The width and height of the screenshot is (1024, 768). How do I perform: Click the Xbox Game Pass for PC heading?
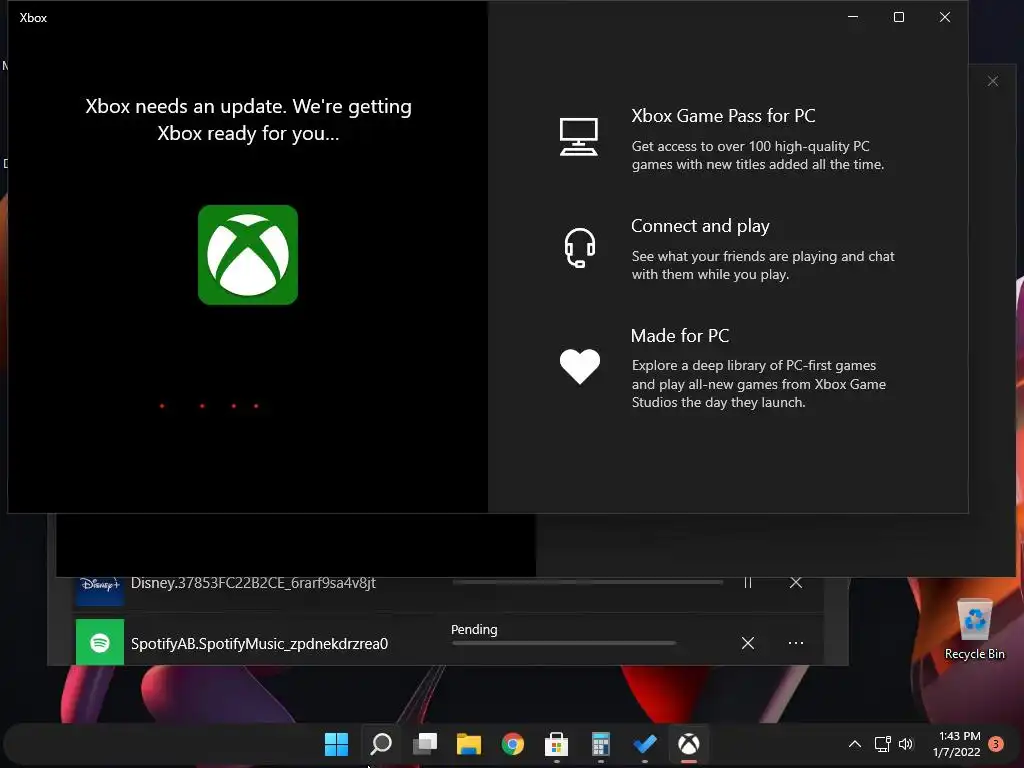coord(723,116)
